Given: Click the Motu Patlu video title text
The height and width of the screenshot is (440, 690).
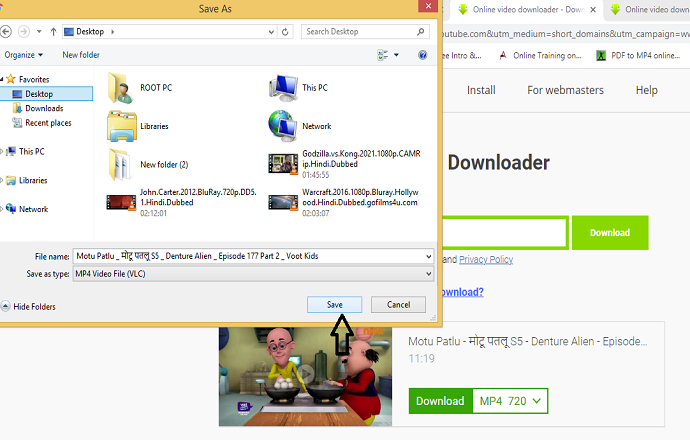Looking at the screenshot, I should point(527,341).
